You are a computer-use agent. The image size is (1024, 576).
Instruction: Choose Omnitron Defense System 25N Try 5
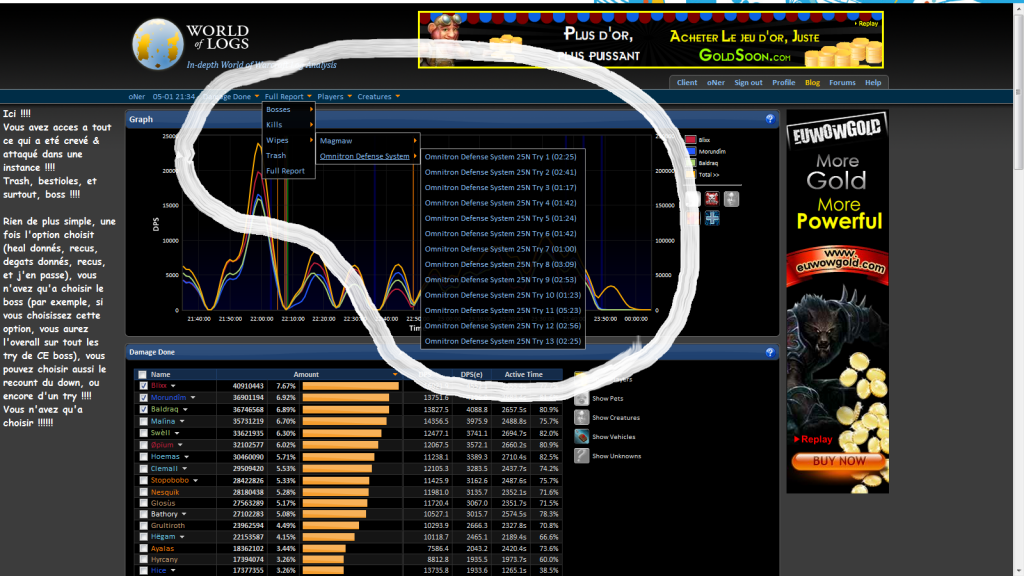point(501,218)
